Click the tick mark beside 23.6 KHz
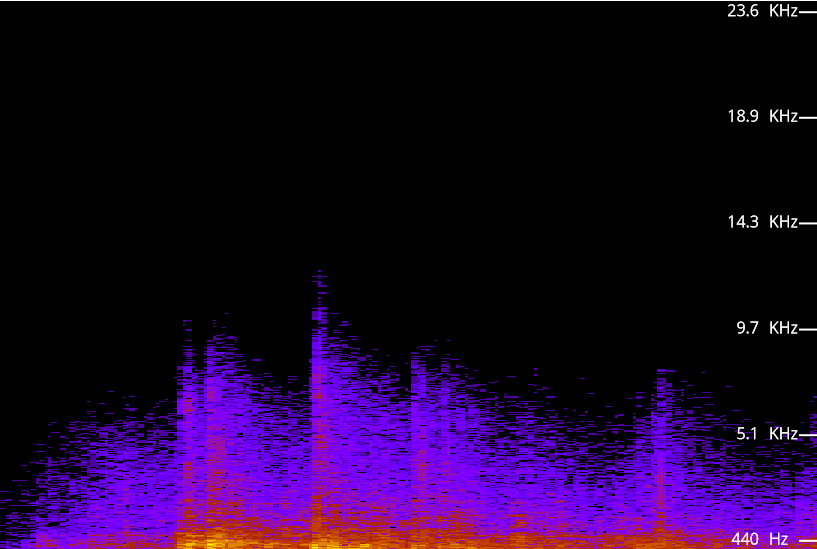 click(x=808, y=12)
